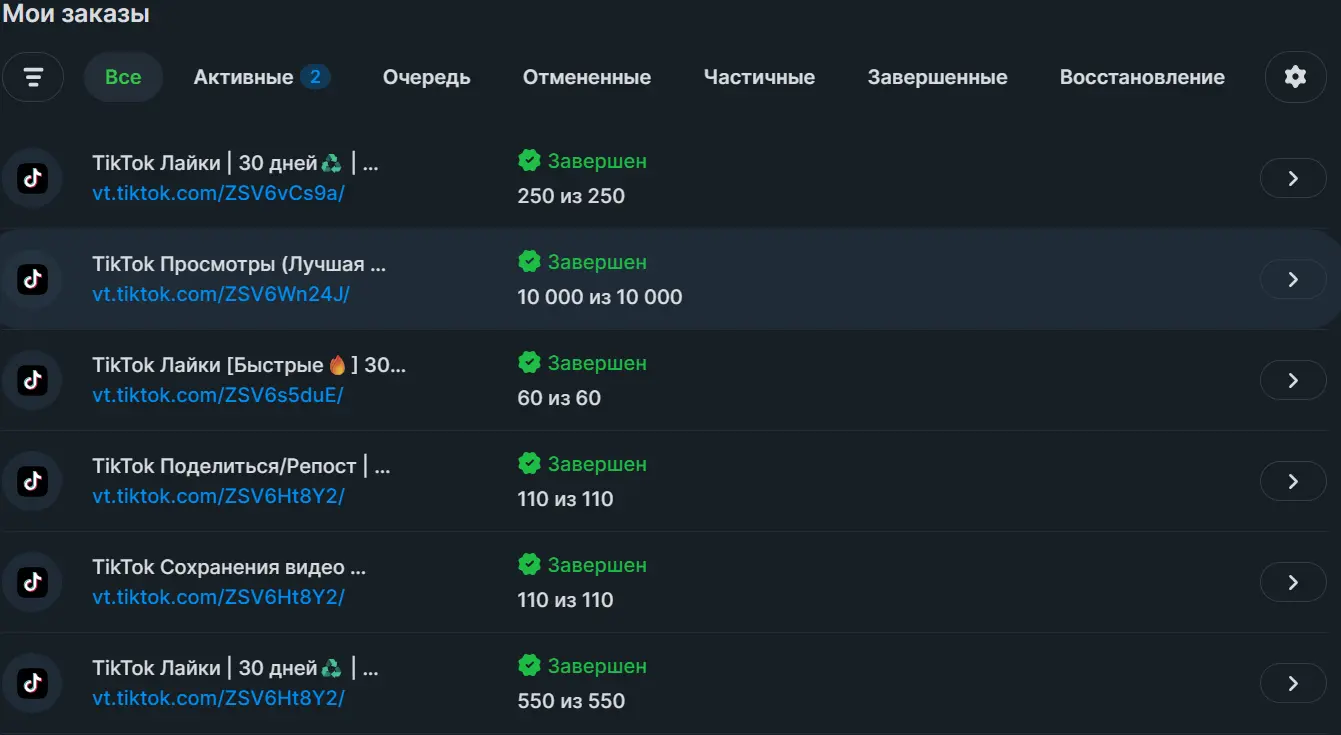Click Завершен status above 250 из 250
This screenshot has height=735, width=1341.
point(597,161)
